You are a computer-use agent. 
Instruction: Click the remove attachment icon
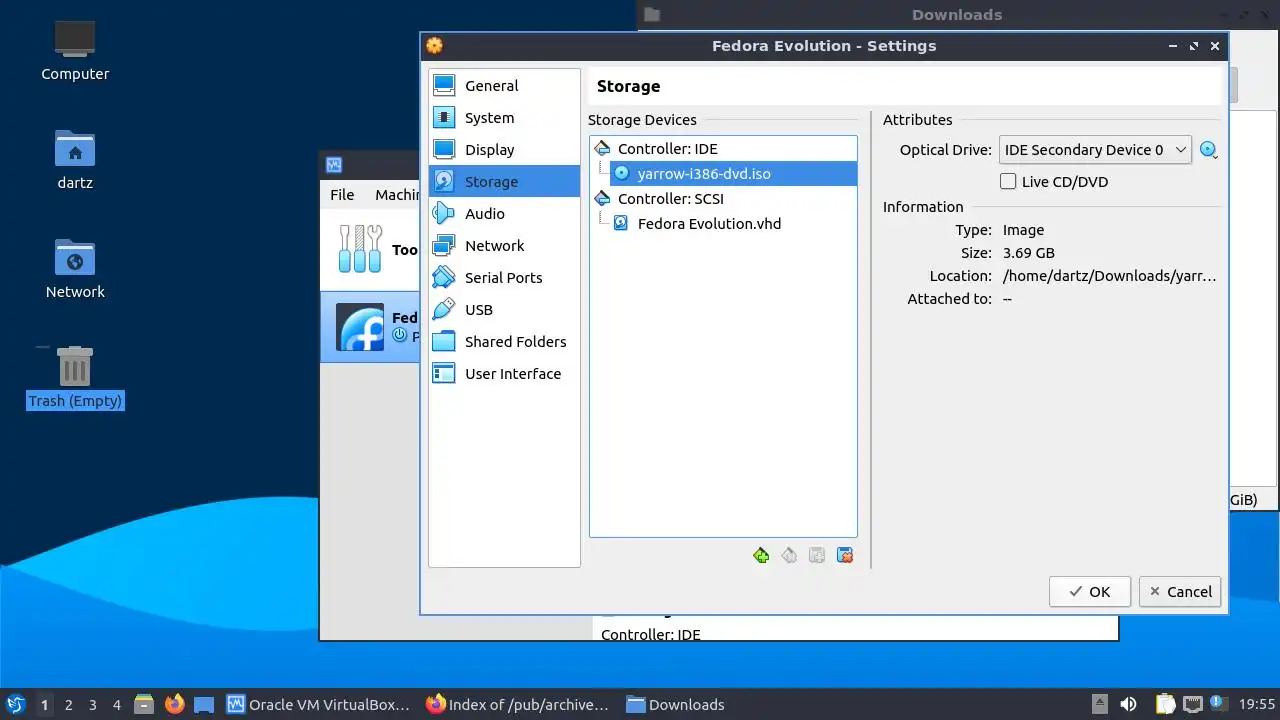pyautogui.click(x=845, y=556)
